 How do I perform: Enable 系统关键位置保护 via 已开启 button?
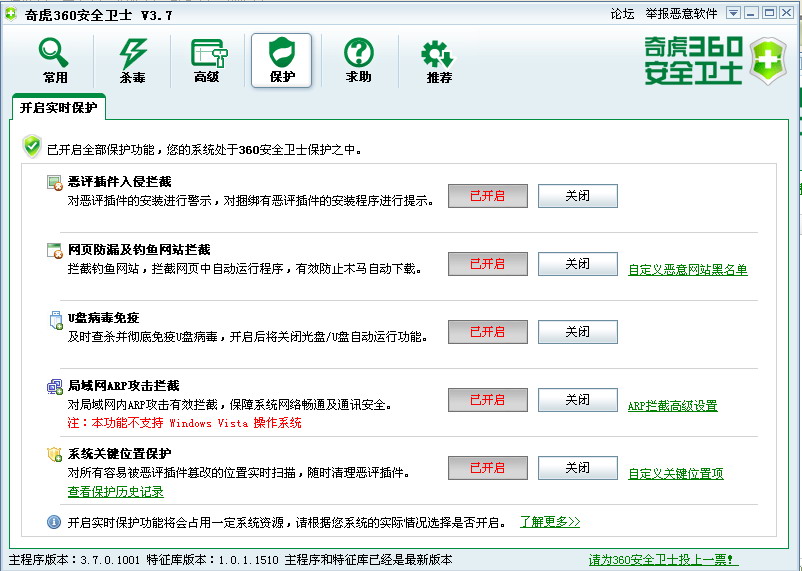[487, 468]
